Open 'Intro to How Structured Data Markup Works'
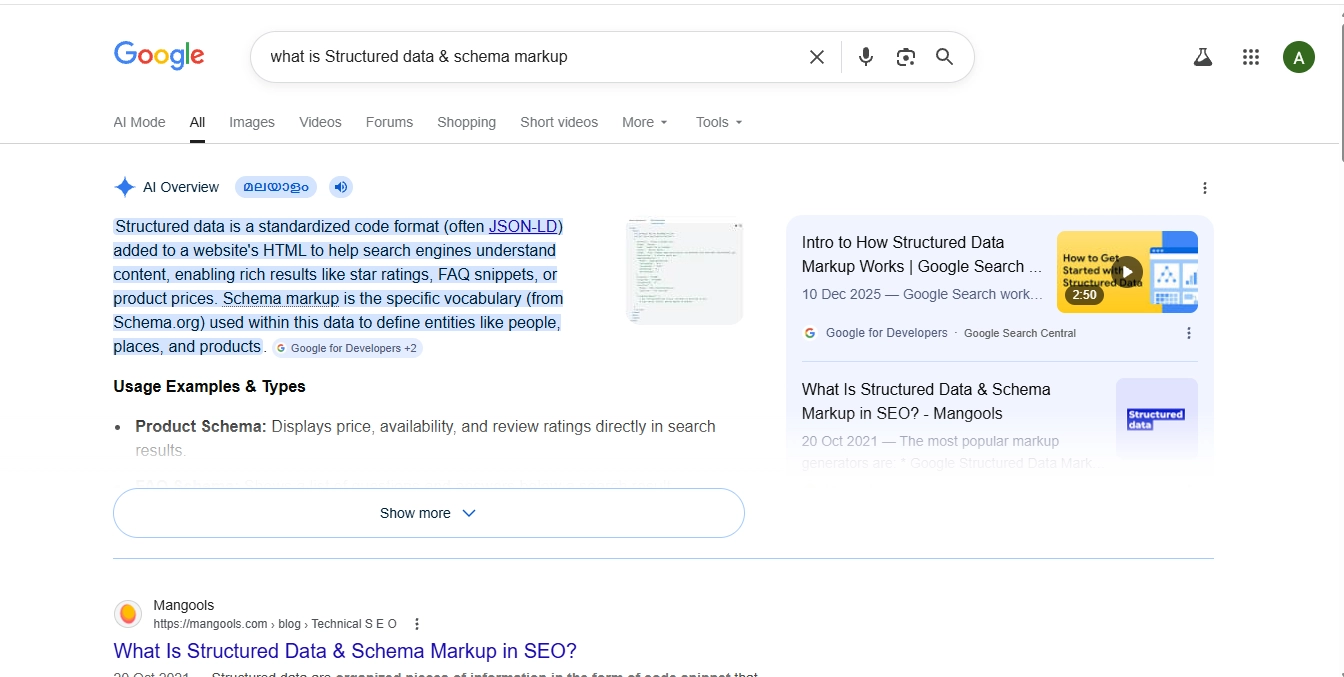1344x677 pixels. (x=921, y=254)
